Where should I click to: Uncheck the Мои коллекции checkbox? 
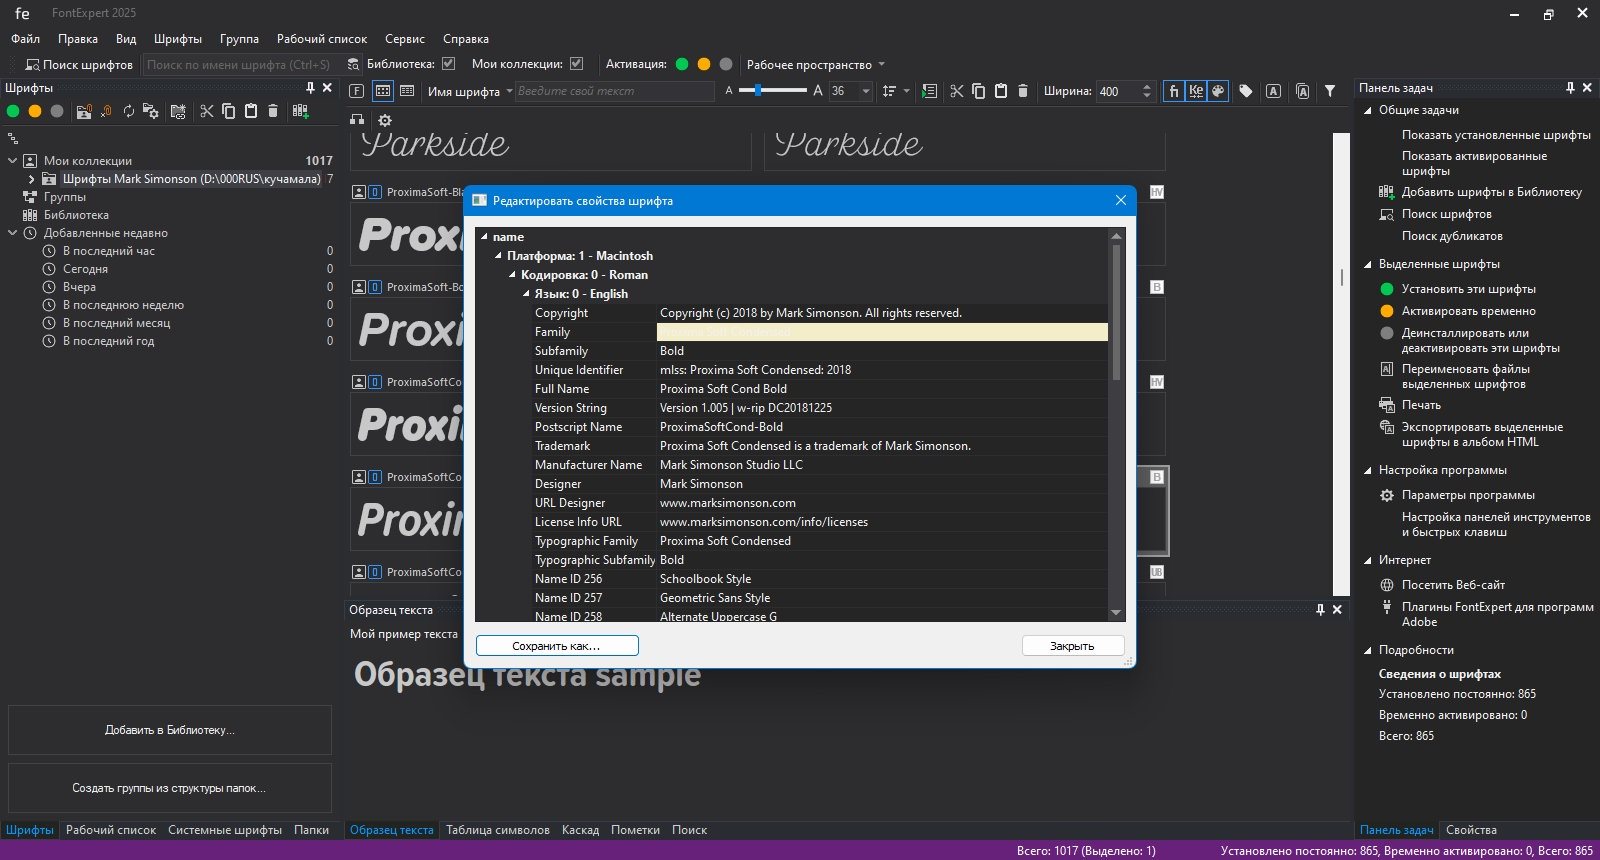coord(577,63)
